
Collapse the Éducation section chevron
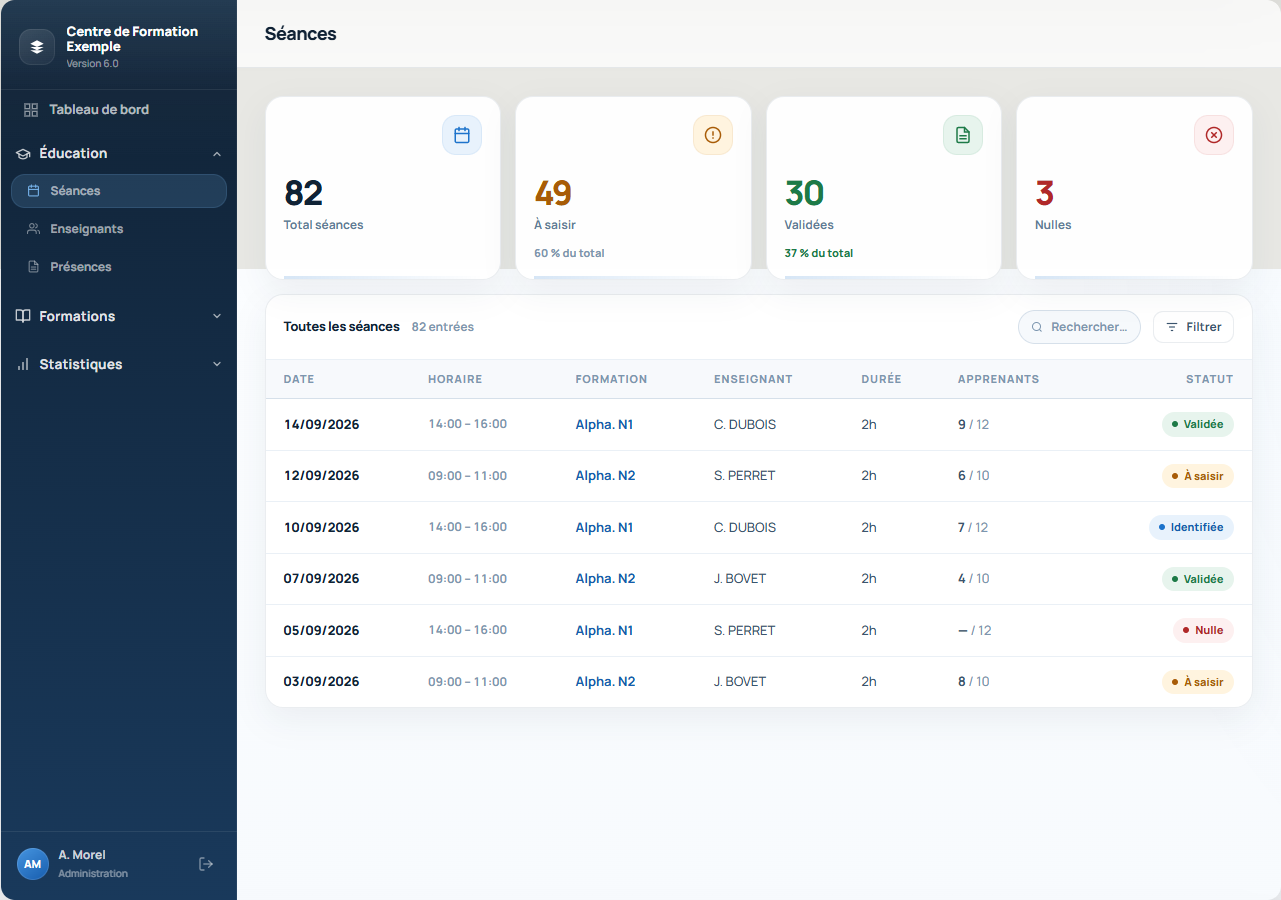coord(217,154)
